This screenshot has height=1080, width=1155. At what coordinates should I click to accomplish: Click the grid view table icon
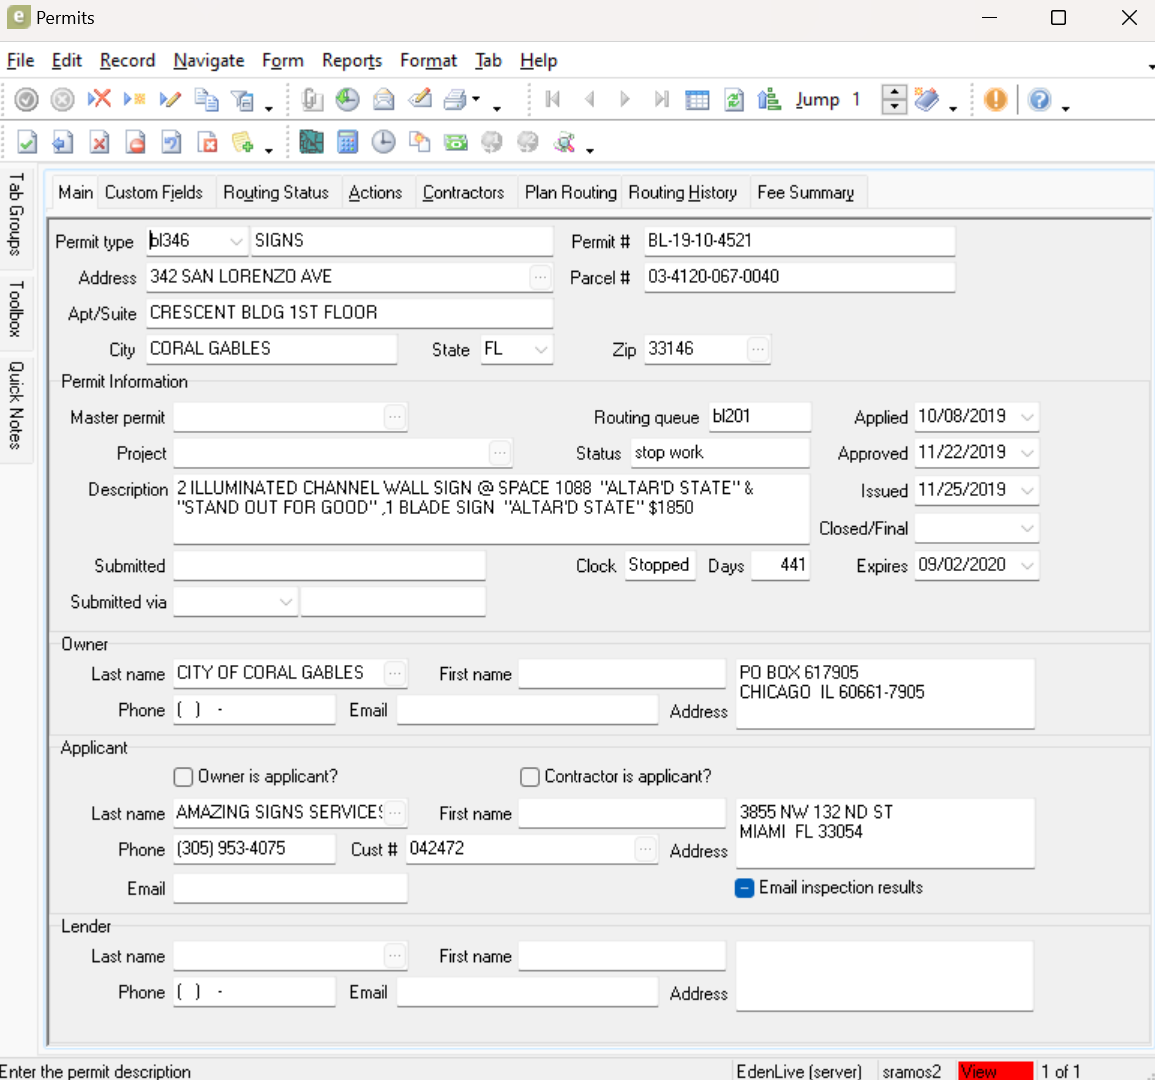click(697, 99)
